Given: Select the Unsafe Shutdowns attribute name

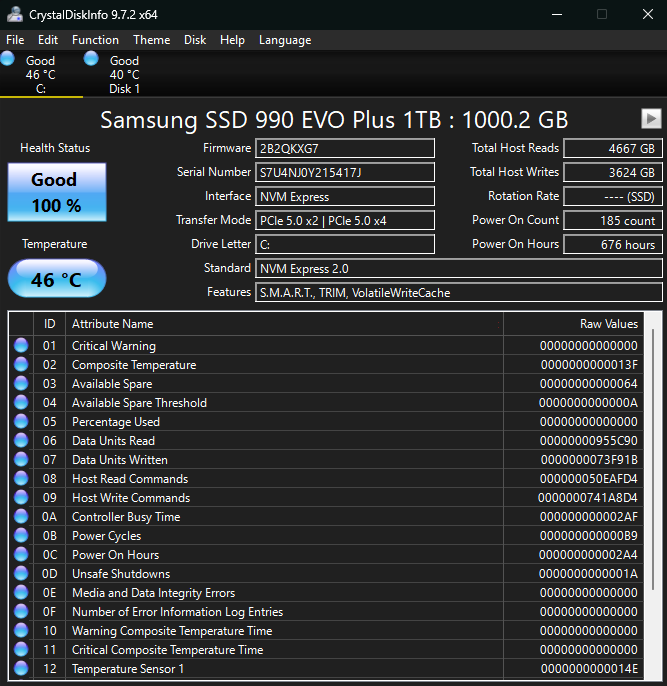Looking at the screenshot, I should (121, 574).
